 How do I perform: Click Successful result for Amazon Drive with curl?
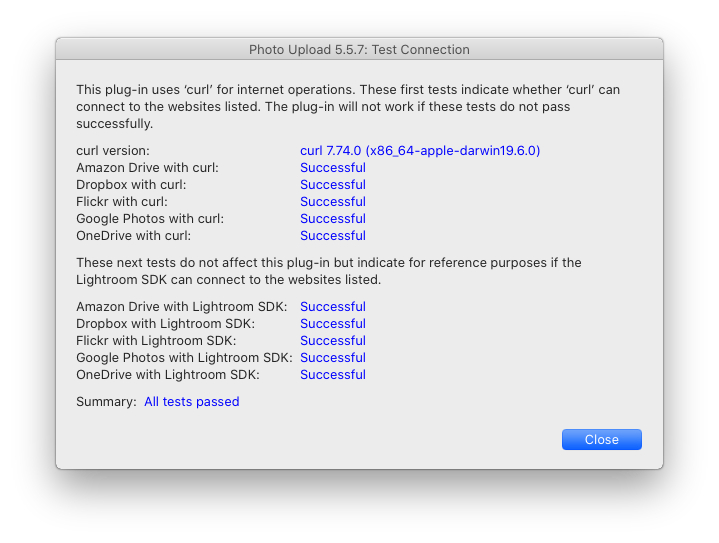(x=333, y=168)
